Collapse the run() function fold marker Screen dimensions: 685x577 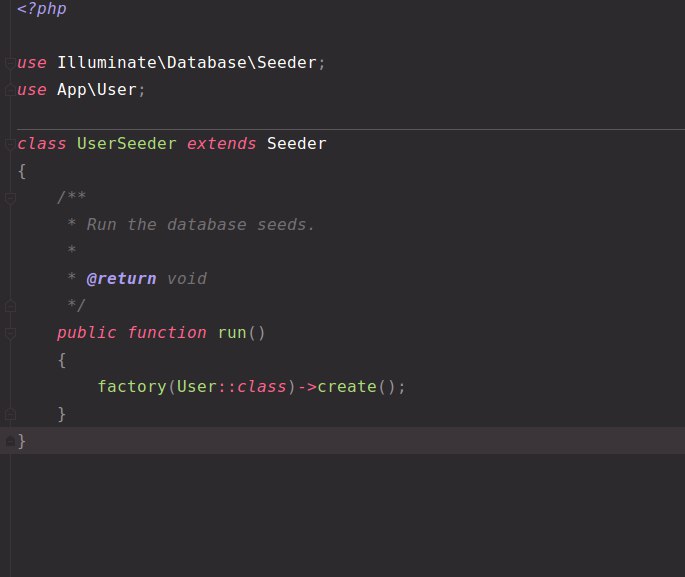pyautogui.click(x=10, y=334)
